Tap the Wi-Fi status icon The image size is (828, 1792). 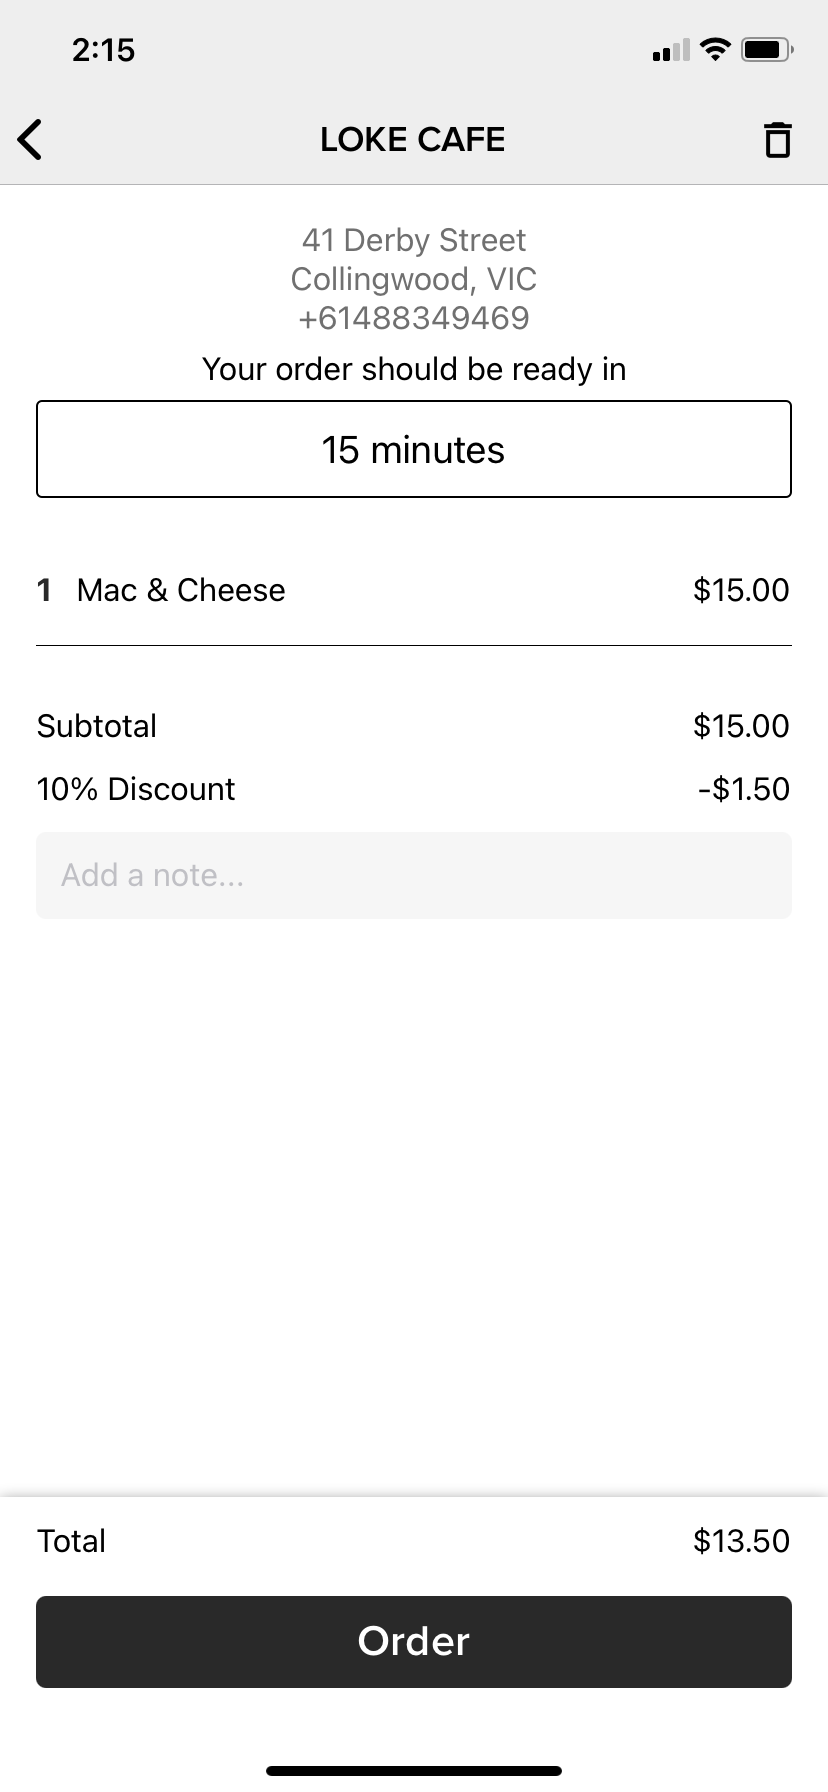pyautogui.click(x=715, y=49)
